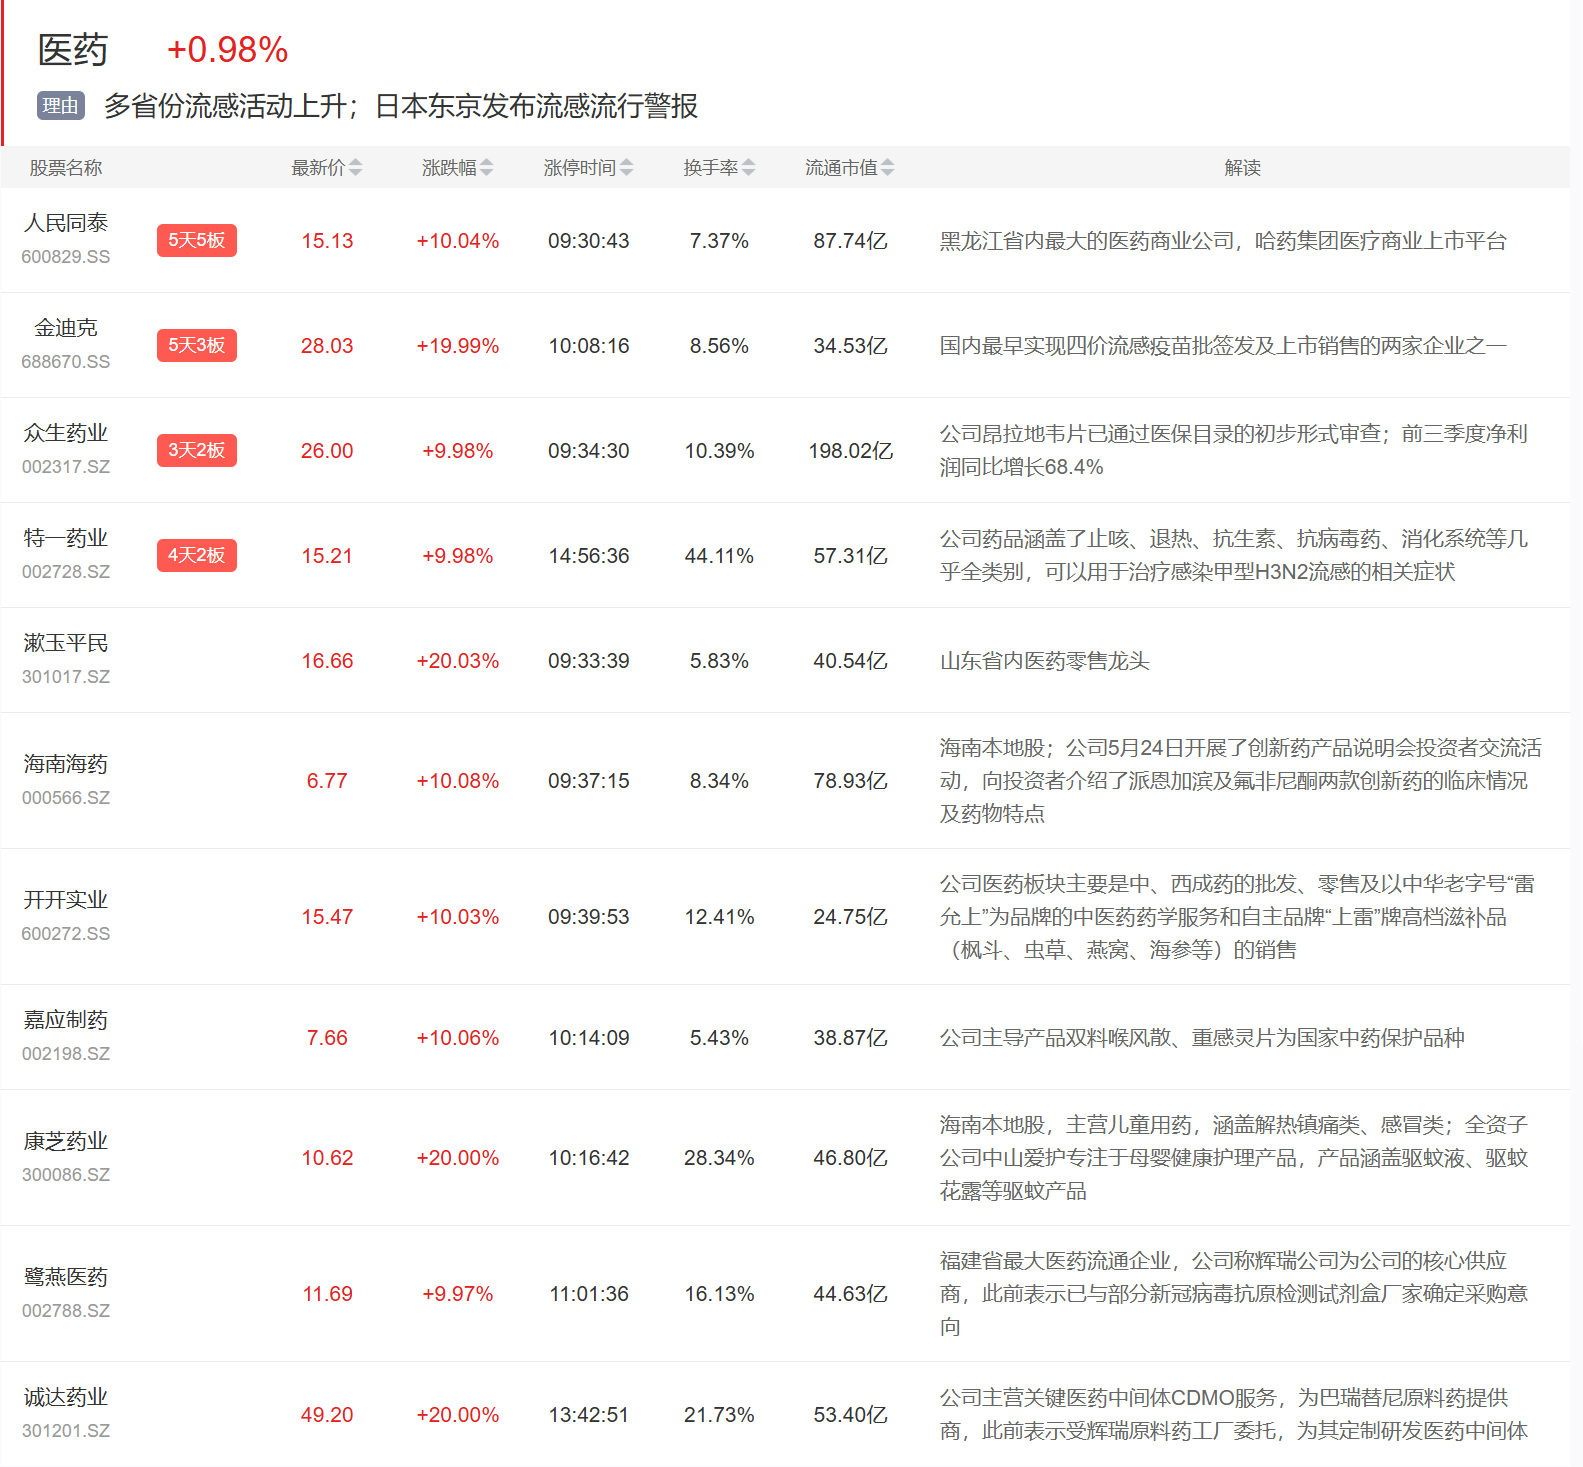
Task: Open the 人民同泰 stock page
Action: tap(66, 223)
